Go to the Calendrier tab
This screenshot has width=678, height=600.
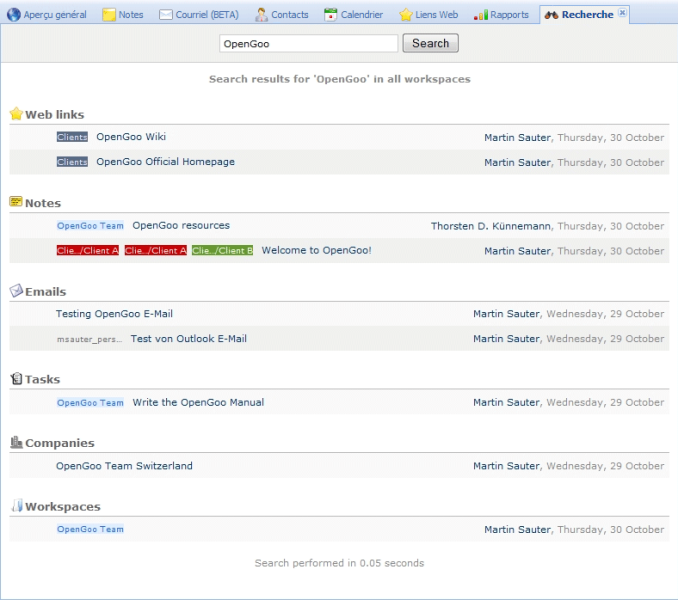354,15
